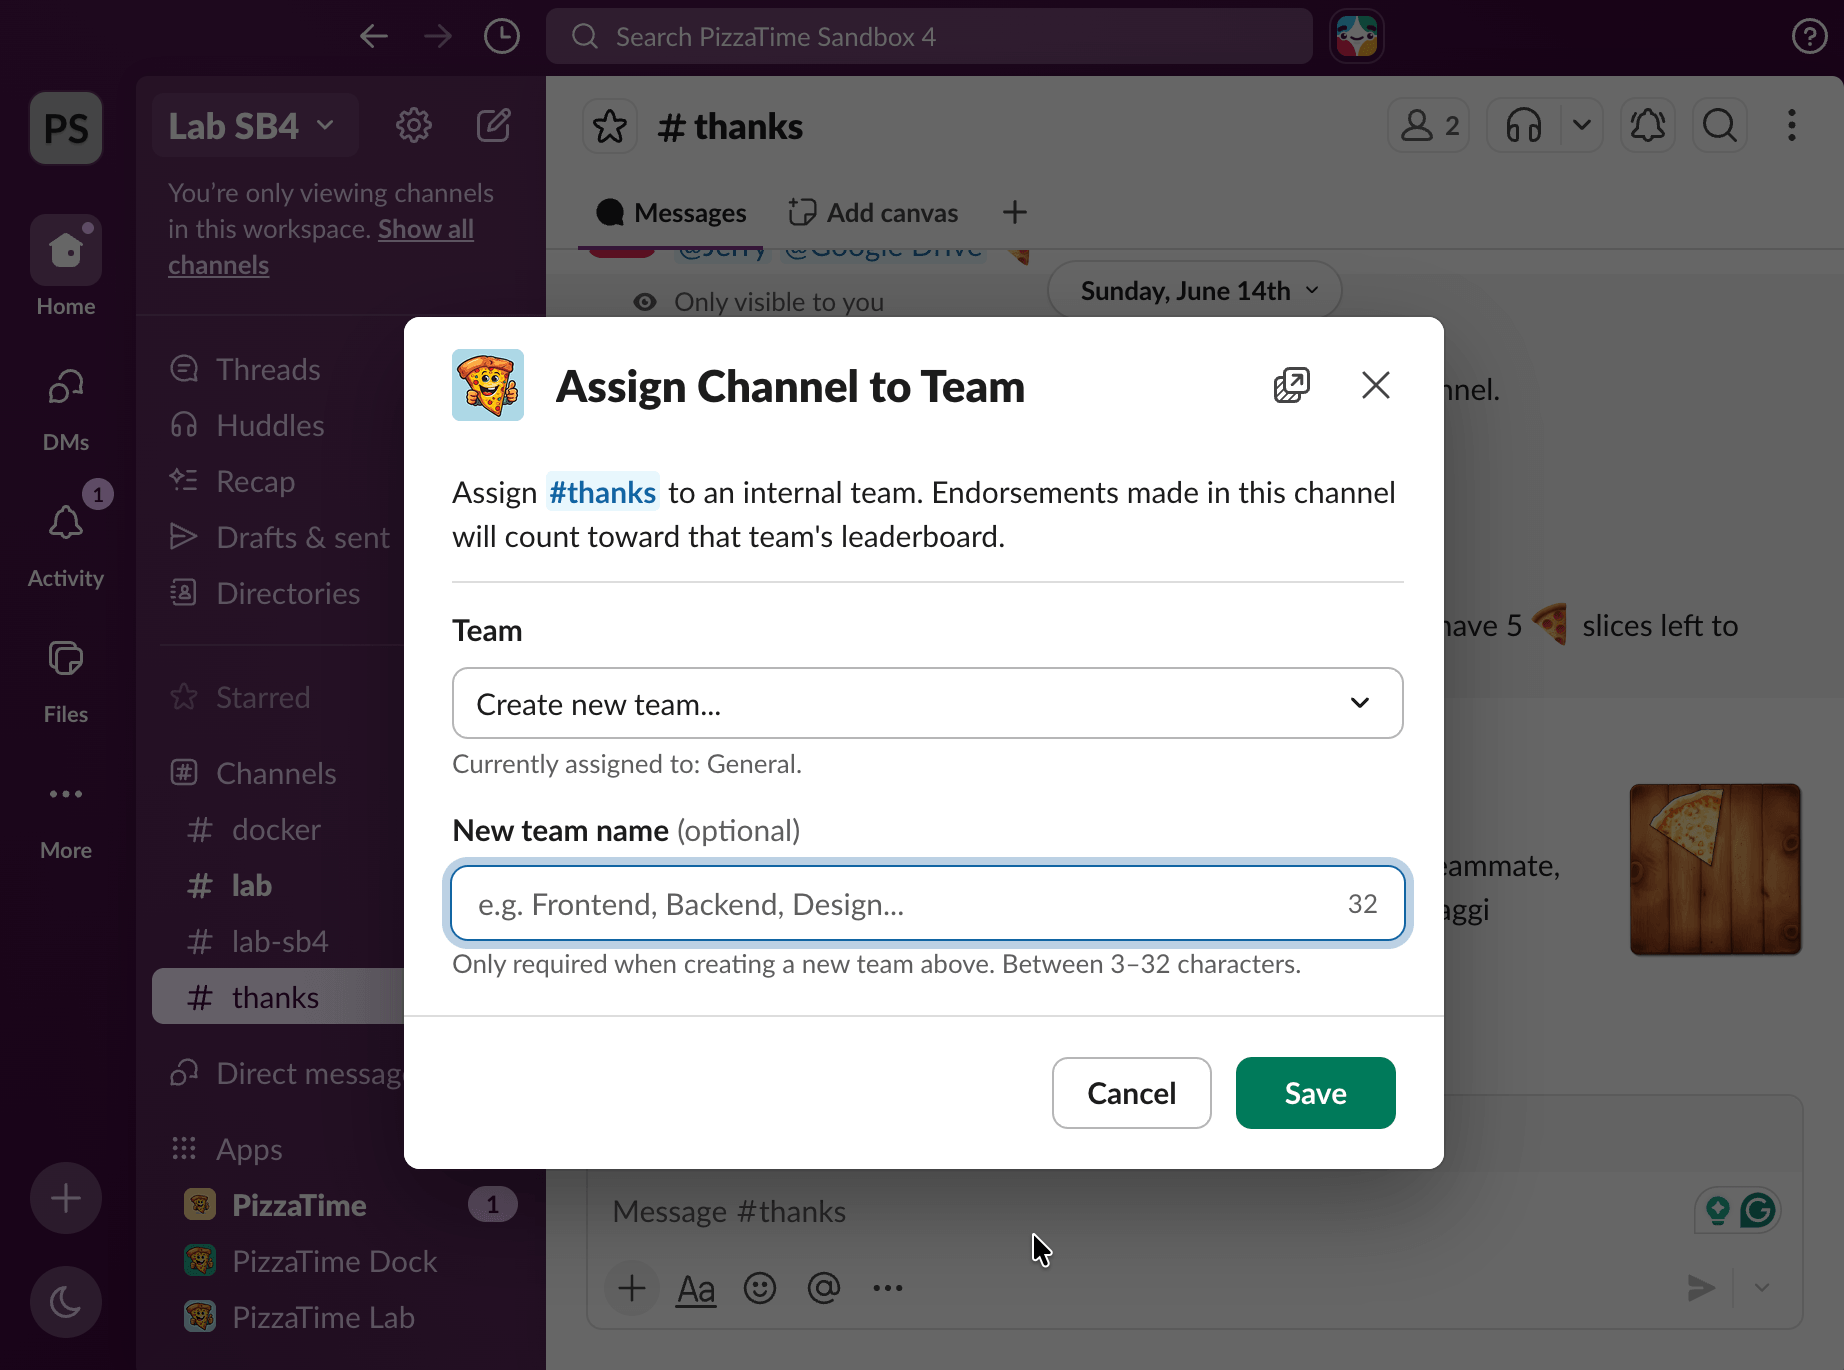Expand huddle options chevron
The height and width of the screenshot is (1370, 1844).
click(1582, 126)
